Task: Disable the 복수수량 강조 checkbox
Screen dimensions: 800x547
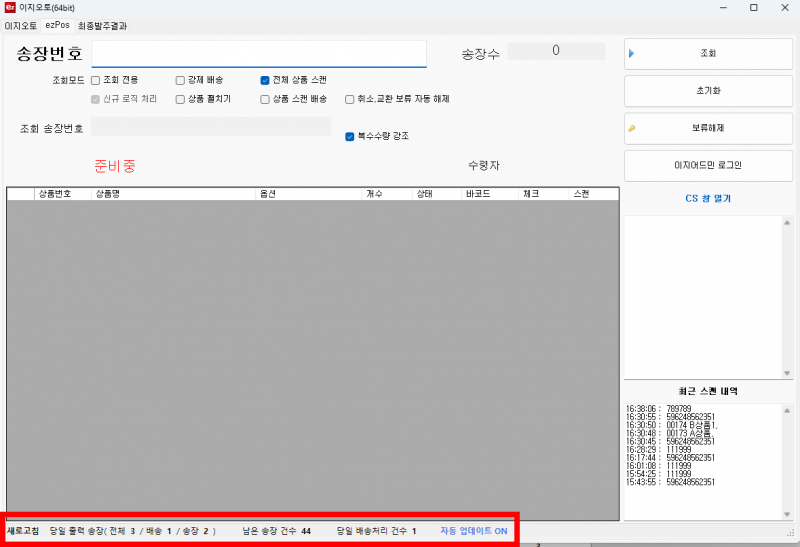Action: coord(349,136)
